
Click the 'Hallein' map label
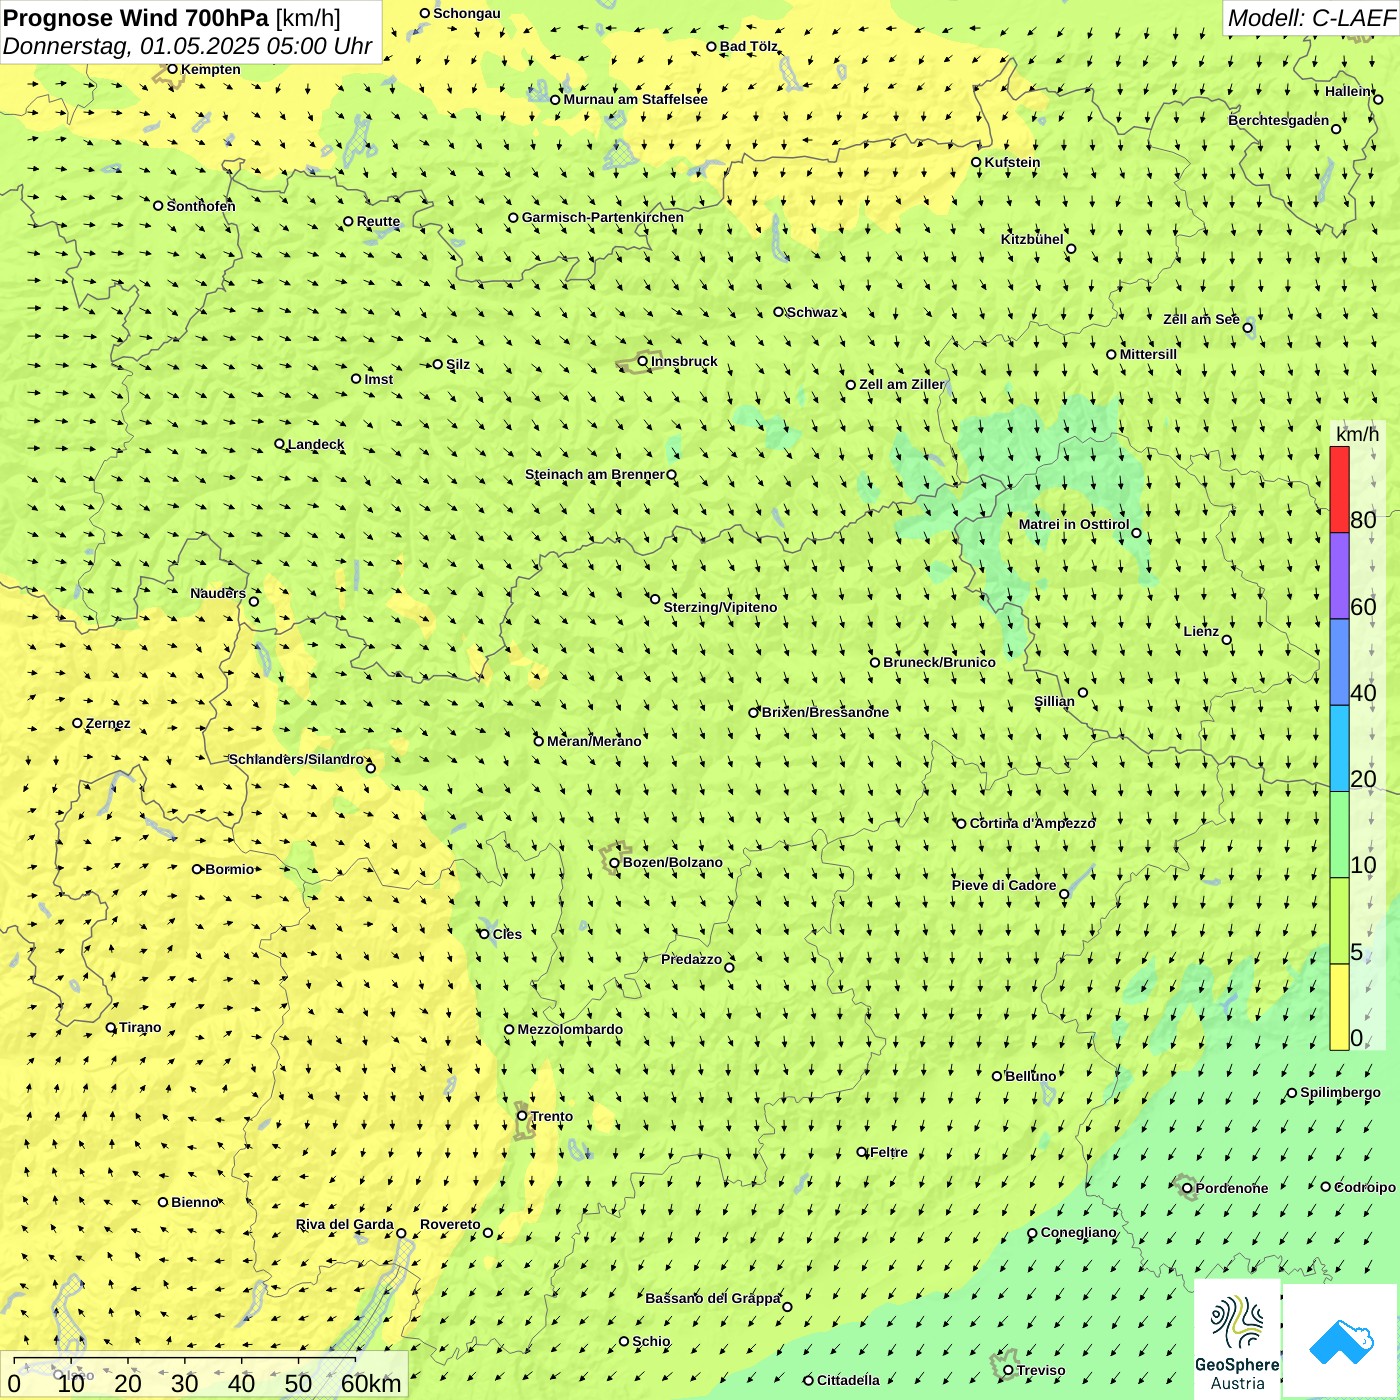(x=1348, y=91)
